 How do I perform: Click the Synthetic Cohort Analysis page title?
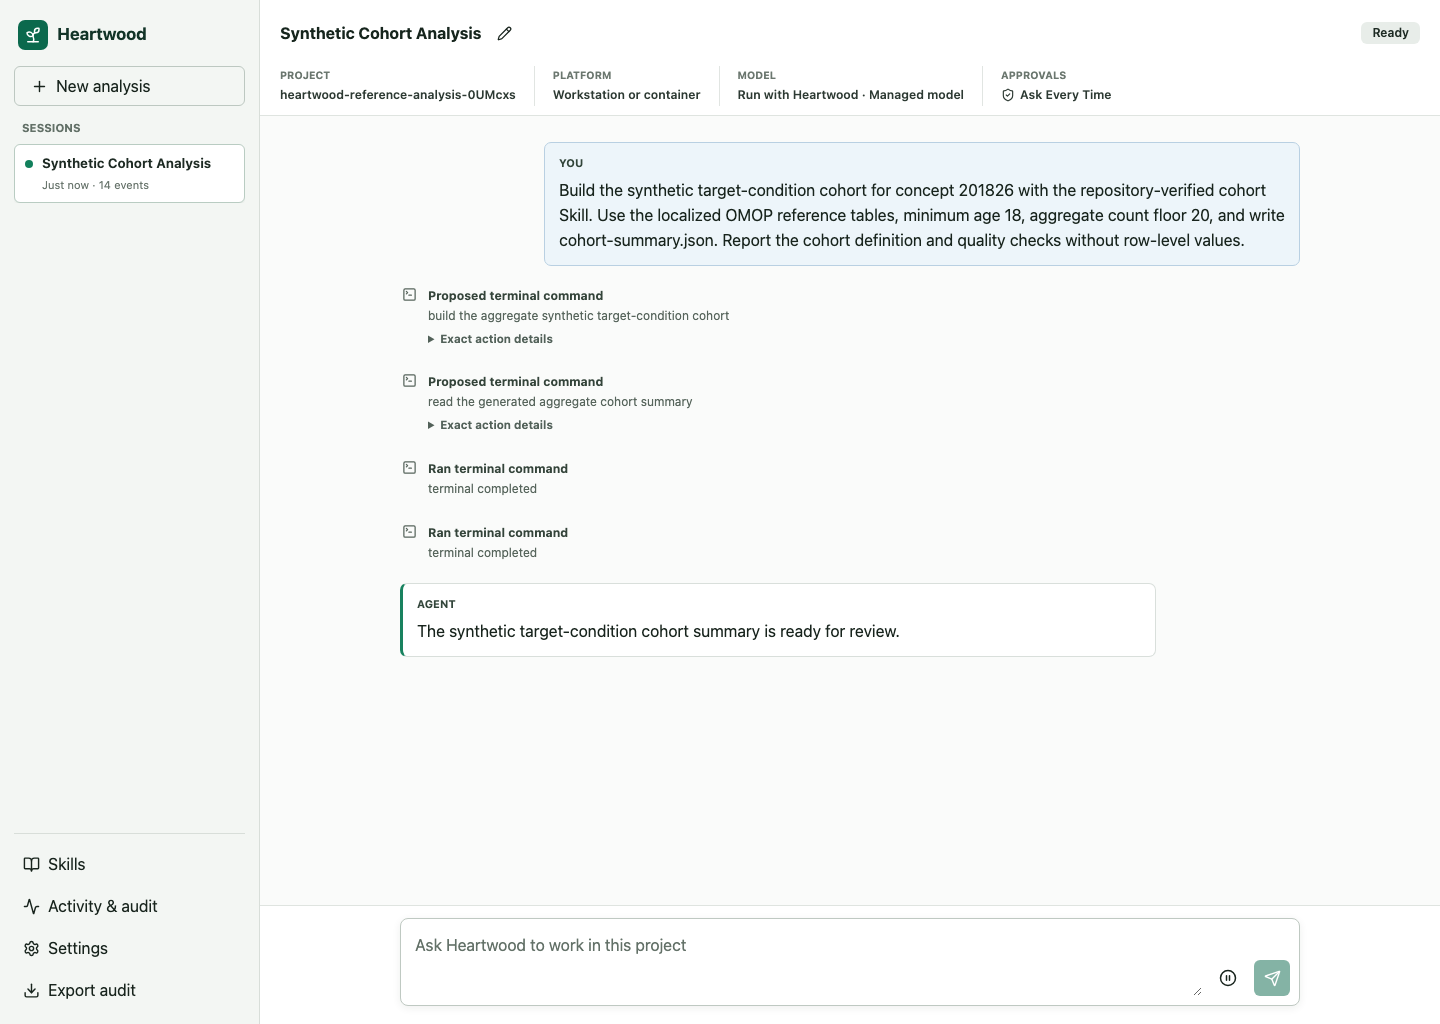coord(380,33)
